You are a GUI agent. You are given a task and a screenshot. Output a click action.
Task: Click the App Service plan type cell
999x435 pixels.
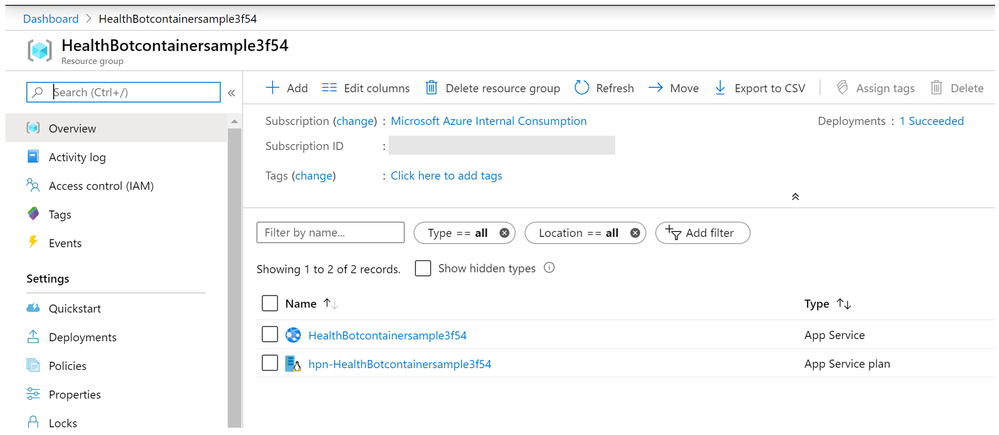pos(847,364)
